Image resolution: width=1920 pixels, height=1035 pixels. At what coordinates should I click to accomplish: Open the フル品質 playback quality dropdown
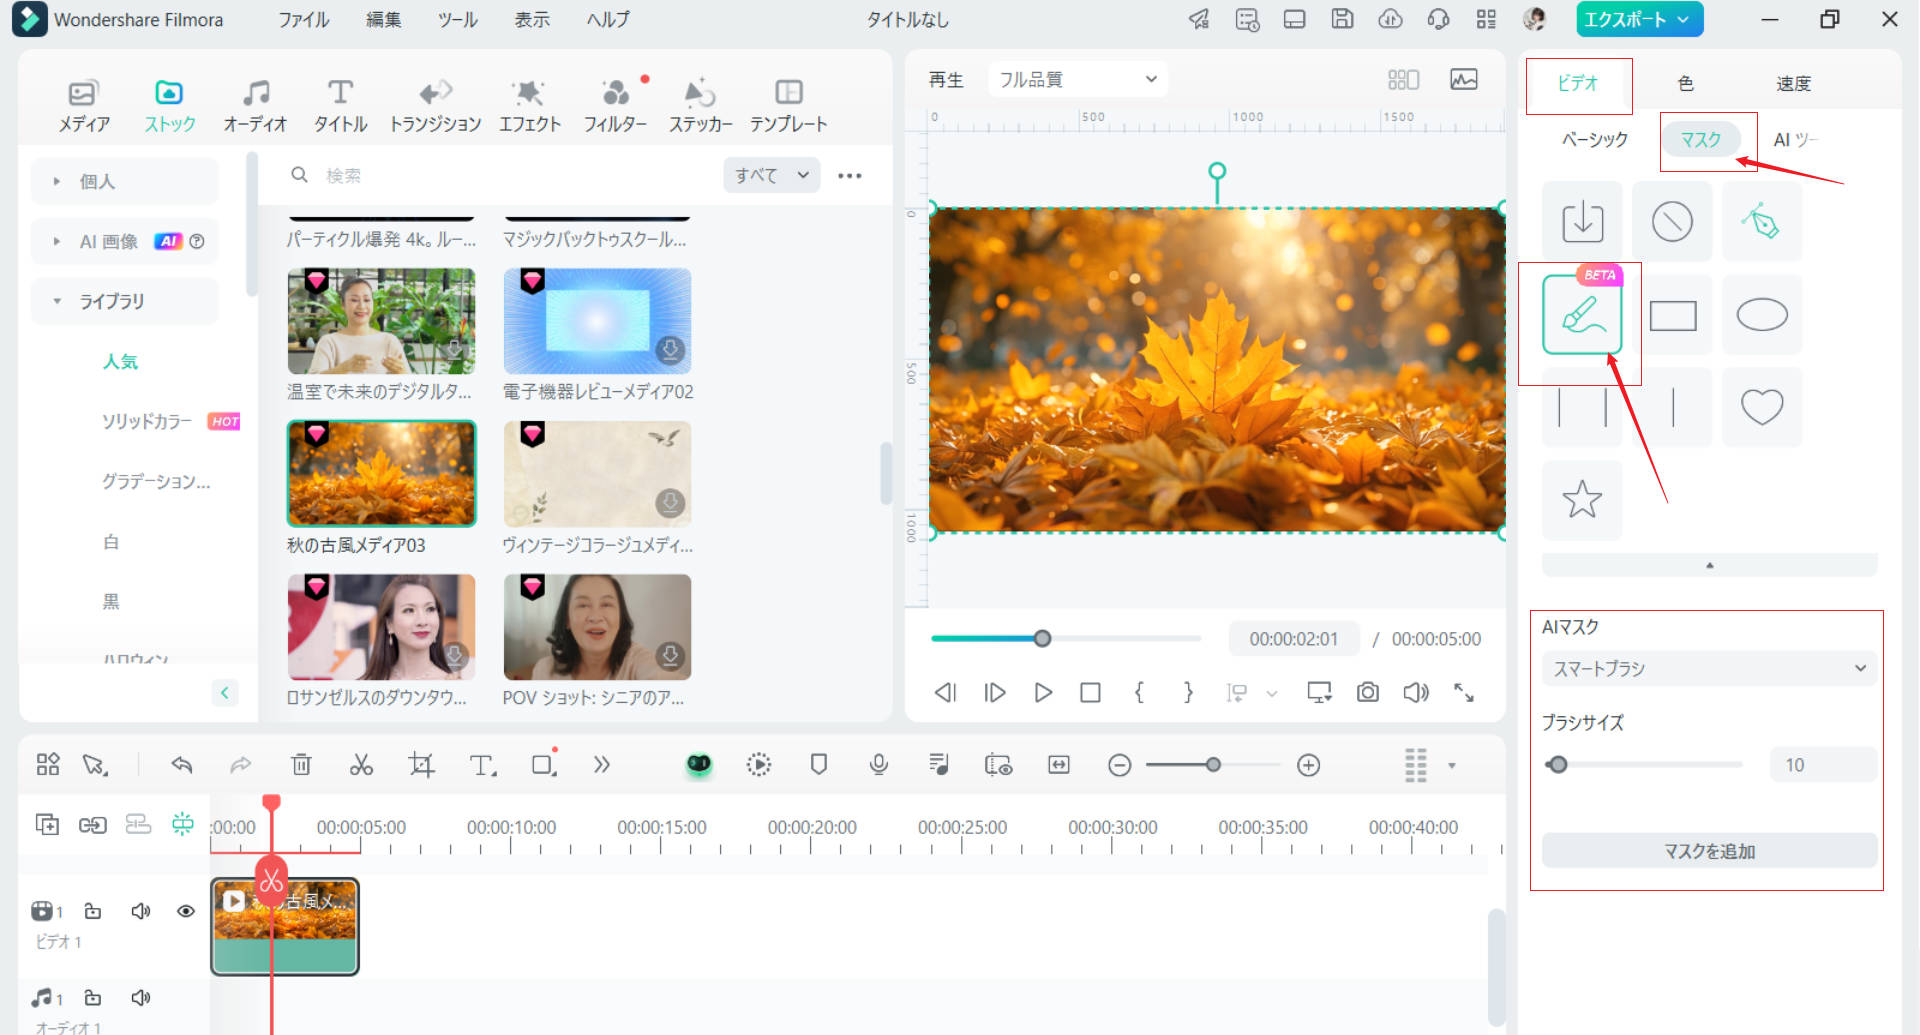tap(1078, 79)
